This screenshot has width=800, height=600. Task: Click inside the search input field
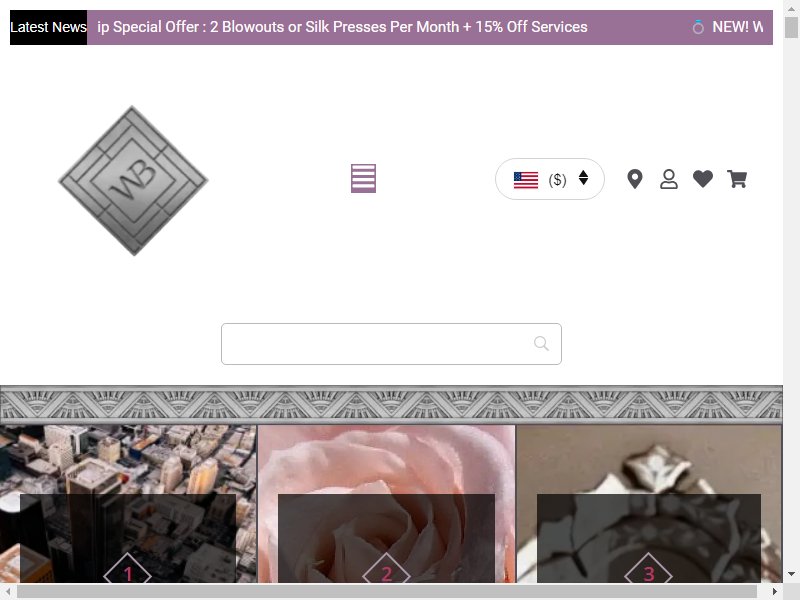pos(391,344)
